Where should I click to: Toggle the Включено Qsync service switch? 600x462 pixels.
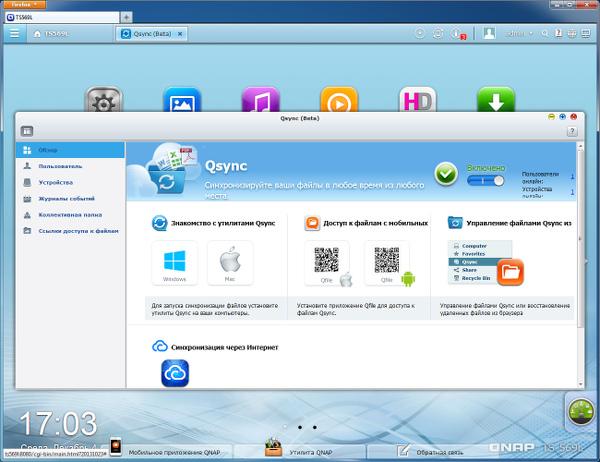(486, 181)
